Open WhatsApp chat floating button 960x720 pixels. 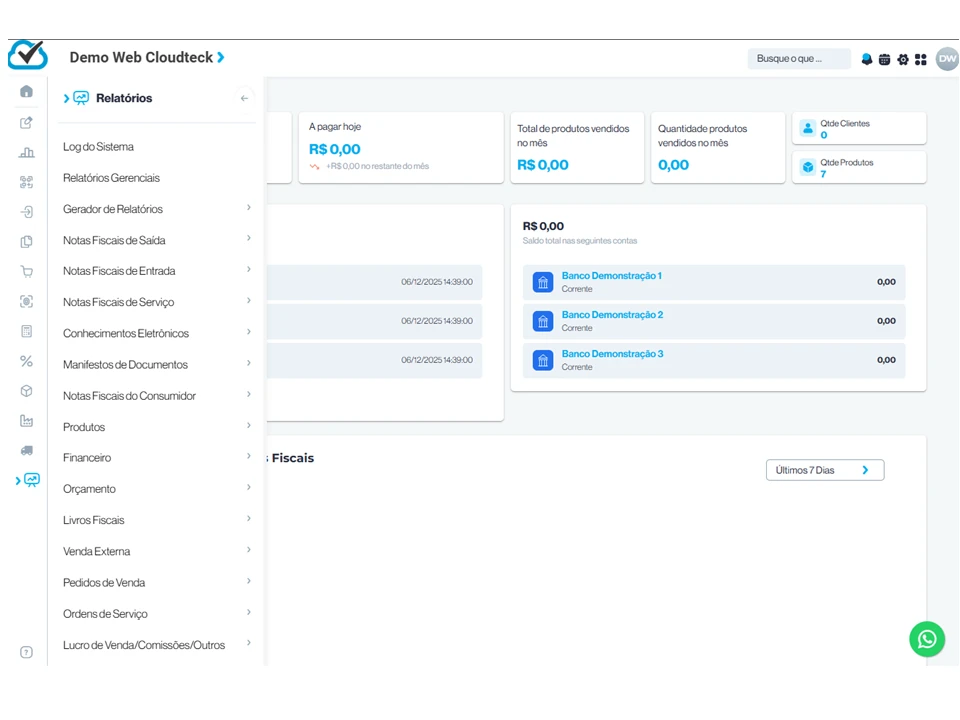tap(927, 639)
